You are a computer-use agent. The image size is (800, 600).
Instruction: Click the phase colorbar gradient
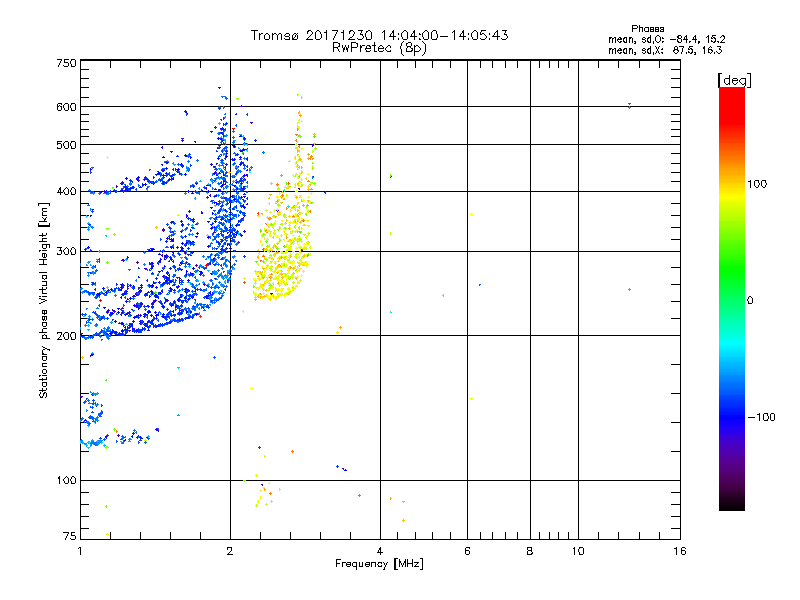coord(732,298)
